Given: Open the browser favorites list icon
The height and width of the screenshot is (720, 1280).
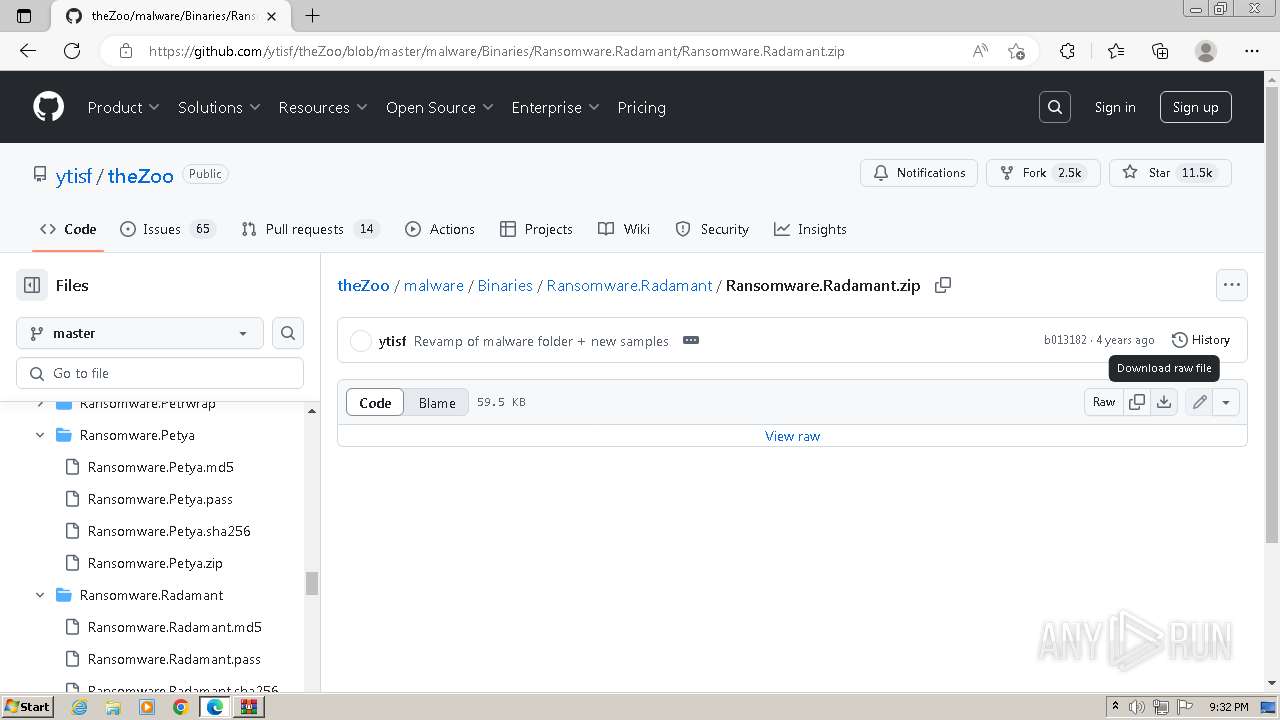Looking at the screenshot, I should tap(1116, 51).
